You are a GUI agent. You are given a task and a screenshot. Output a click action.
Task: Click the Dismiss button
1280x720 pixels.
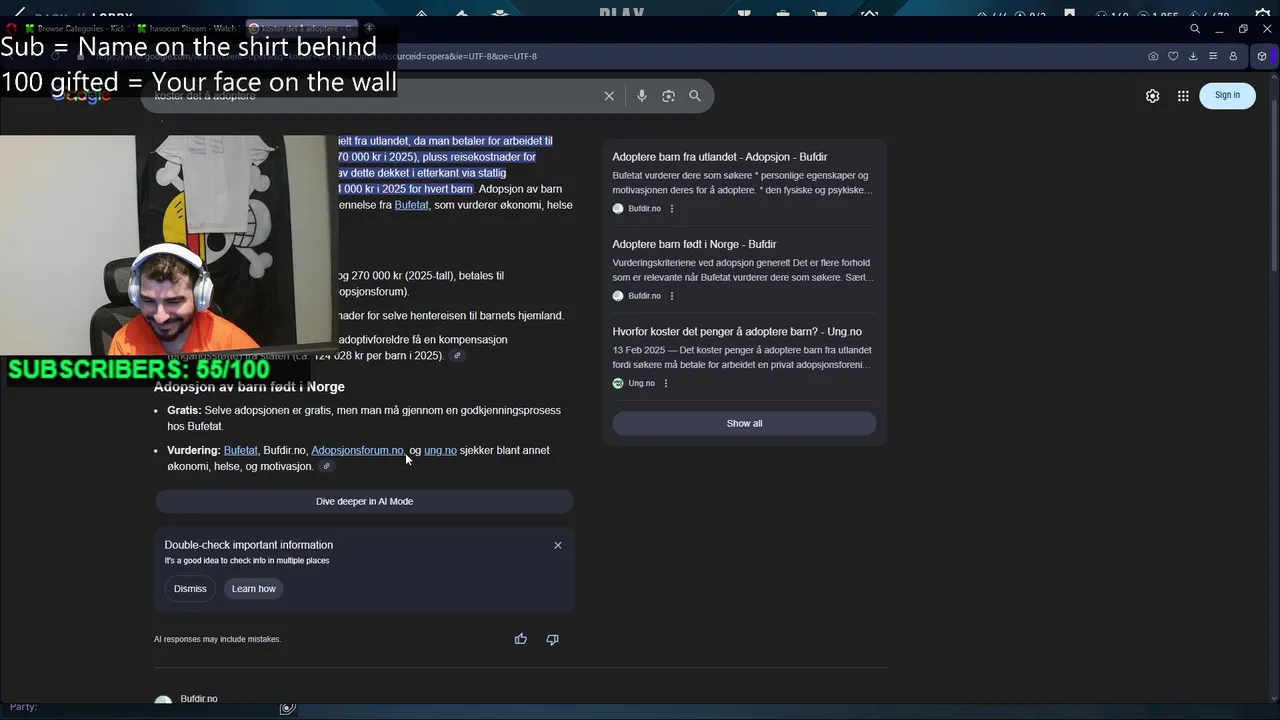(190, 589)
